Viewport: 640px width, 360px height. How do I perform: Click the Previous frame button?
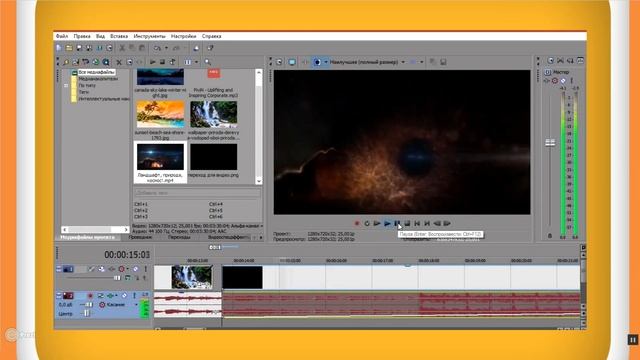[x=437, y=223]
